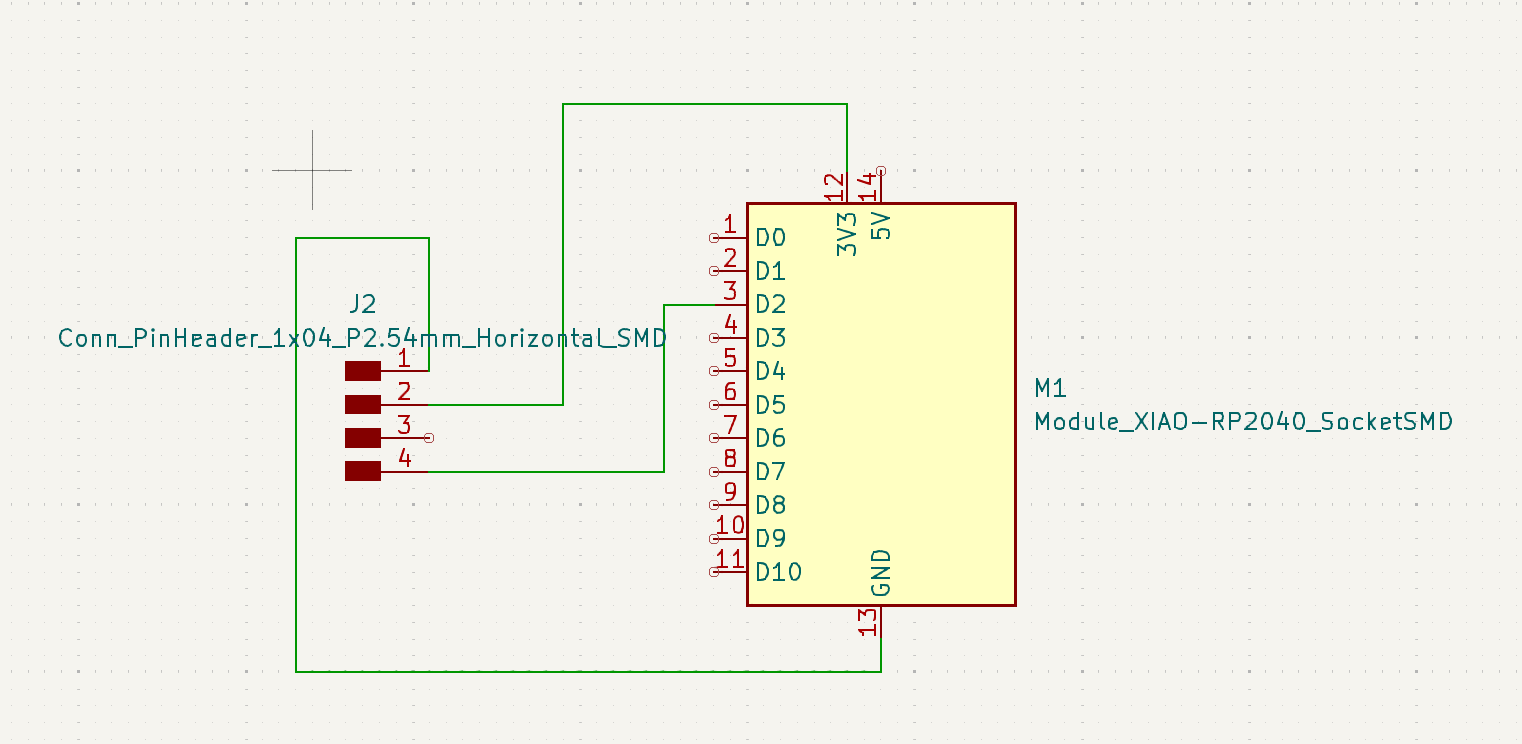Image resolution: width=1522 pixels, height=744 pixels.
Task: Select the D5 pin label
Action: pos(771,405)
